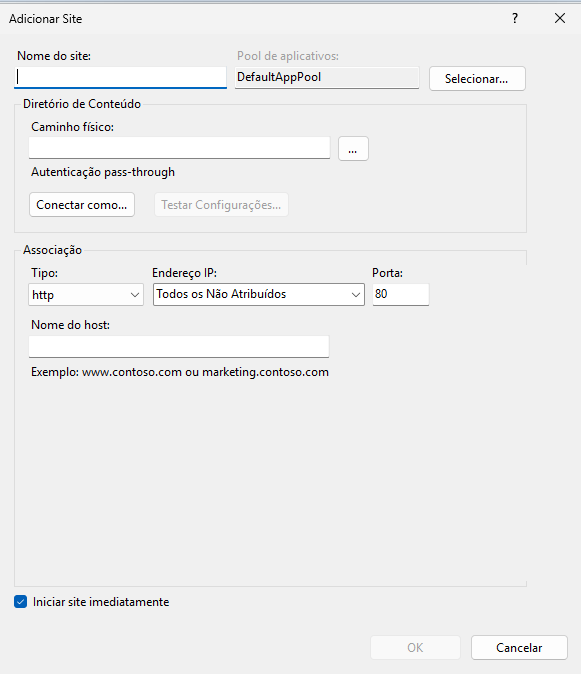Click the Tipo label
This screenshot has height=674, width=581.
(44, 273)
